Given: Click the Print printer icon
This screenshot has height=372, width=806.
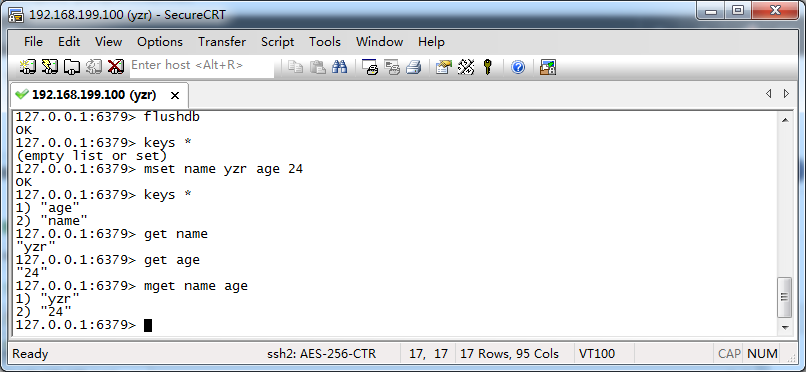Looking at the screenshot, I should (414, 67).
